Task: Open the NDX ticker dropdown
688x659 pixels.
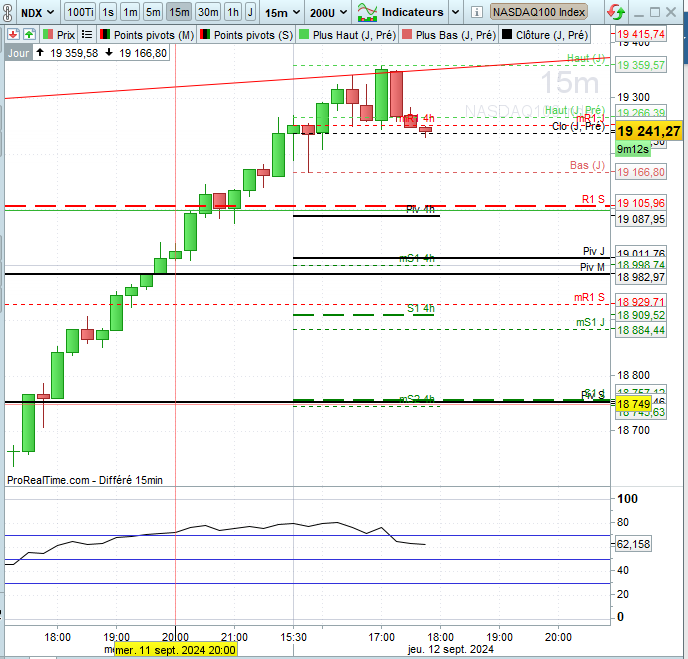Action: point(37,13)
